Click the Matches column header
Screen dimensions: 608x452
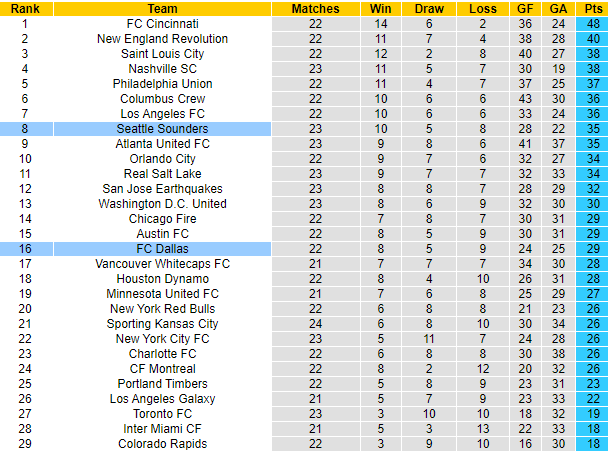[x=315, y=8]
